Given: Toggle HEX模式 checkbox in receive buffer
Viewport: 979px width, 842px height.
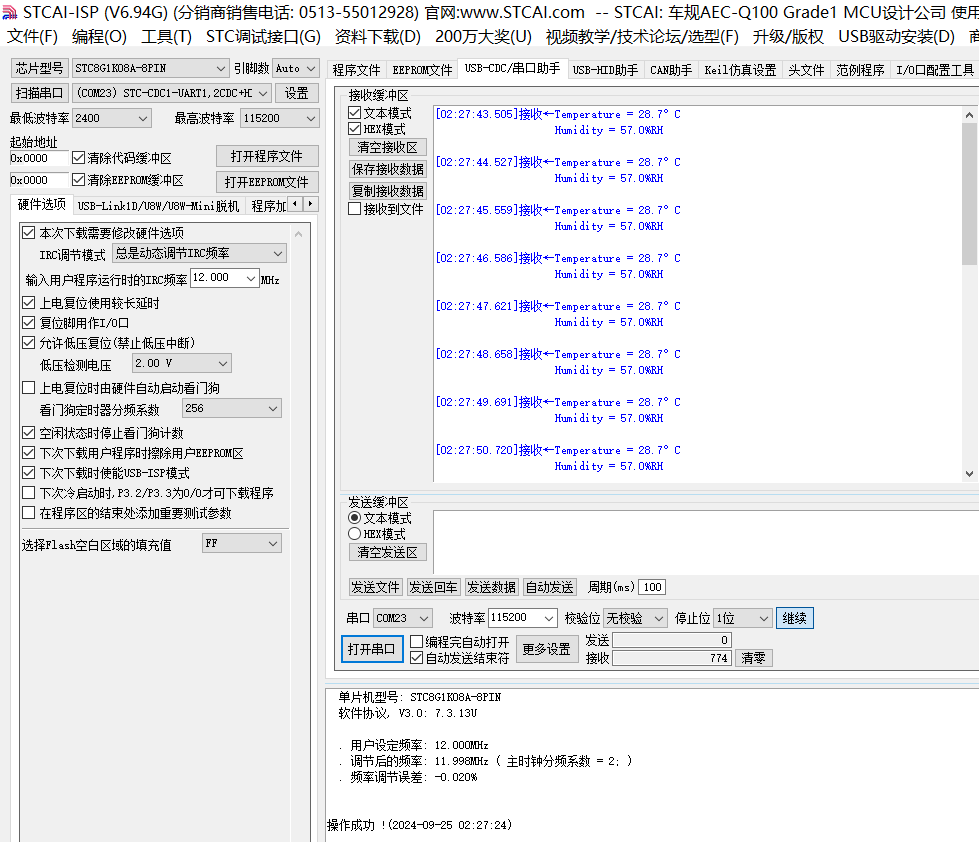Looking at the screenshot, I should pyautogui.click(x=355, y=129).
